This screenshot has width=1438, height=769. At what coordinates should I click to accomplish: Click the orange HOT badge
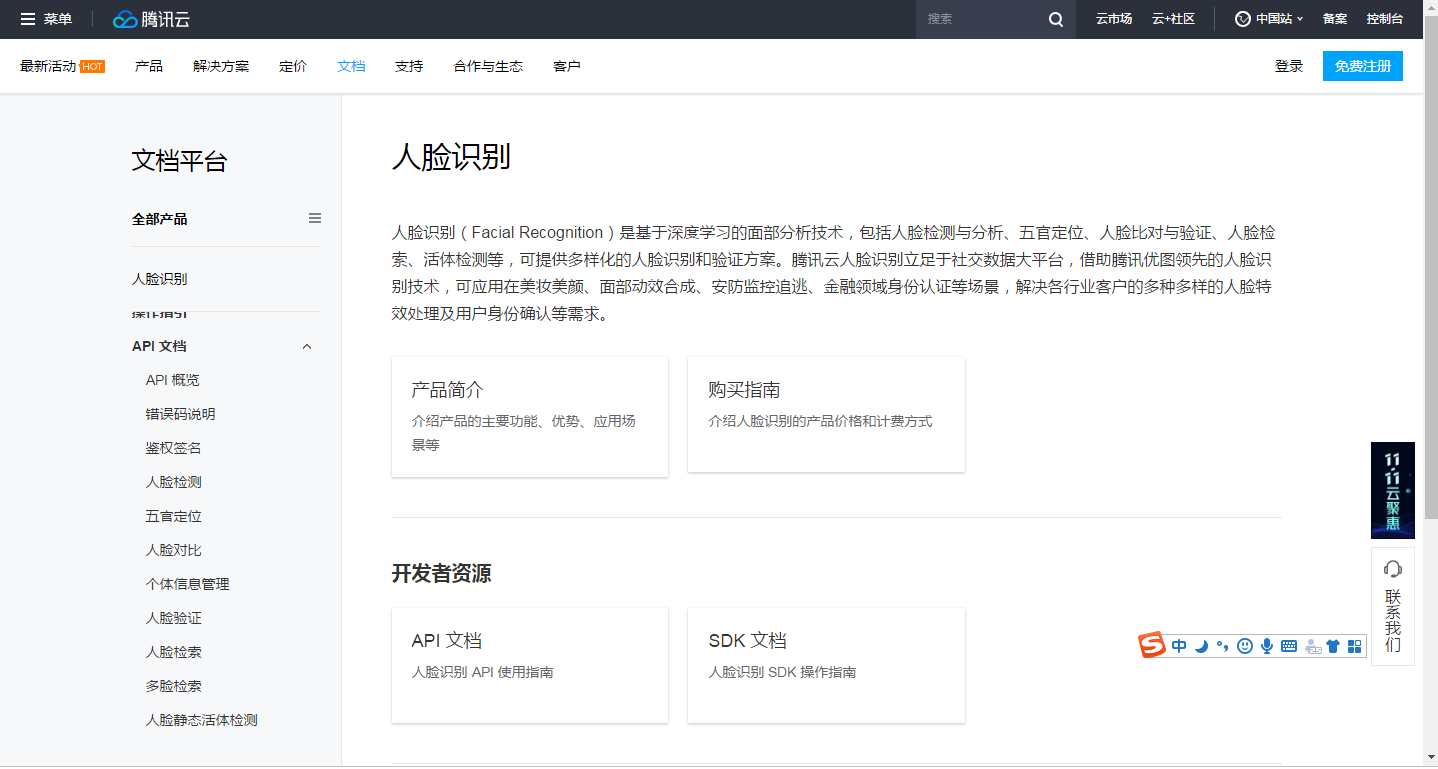point(92,67)
